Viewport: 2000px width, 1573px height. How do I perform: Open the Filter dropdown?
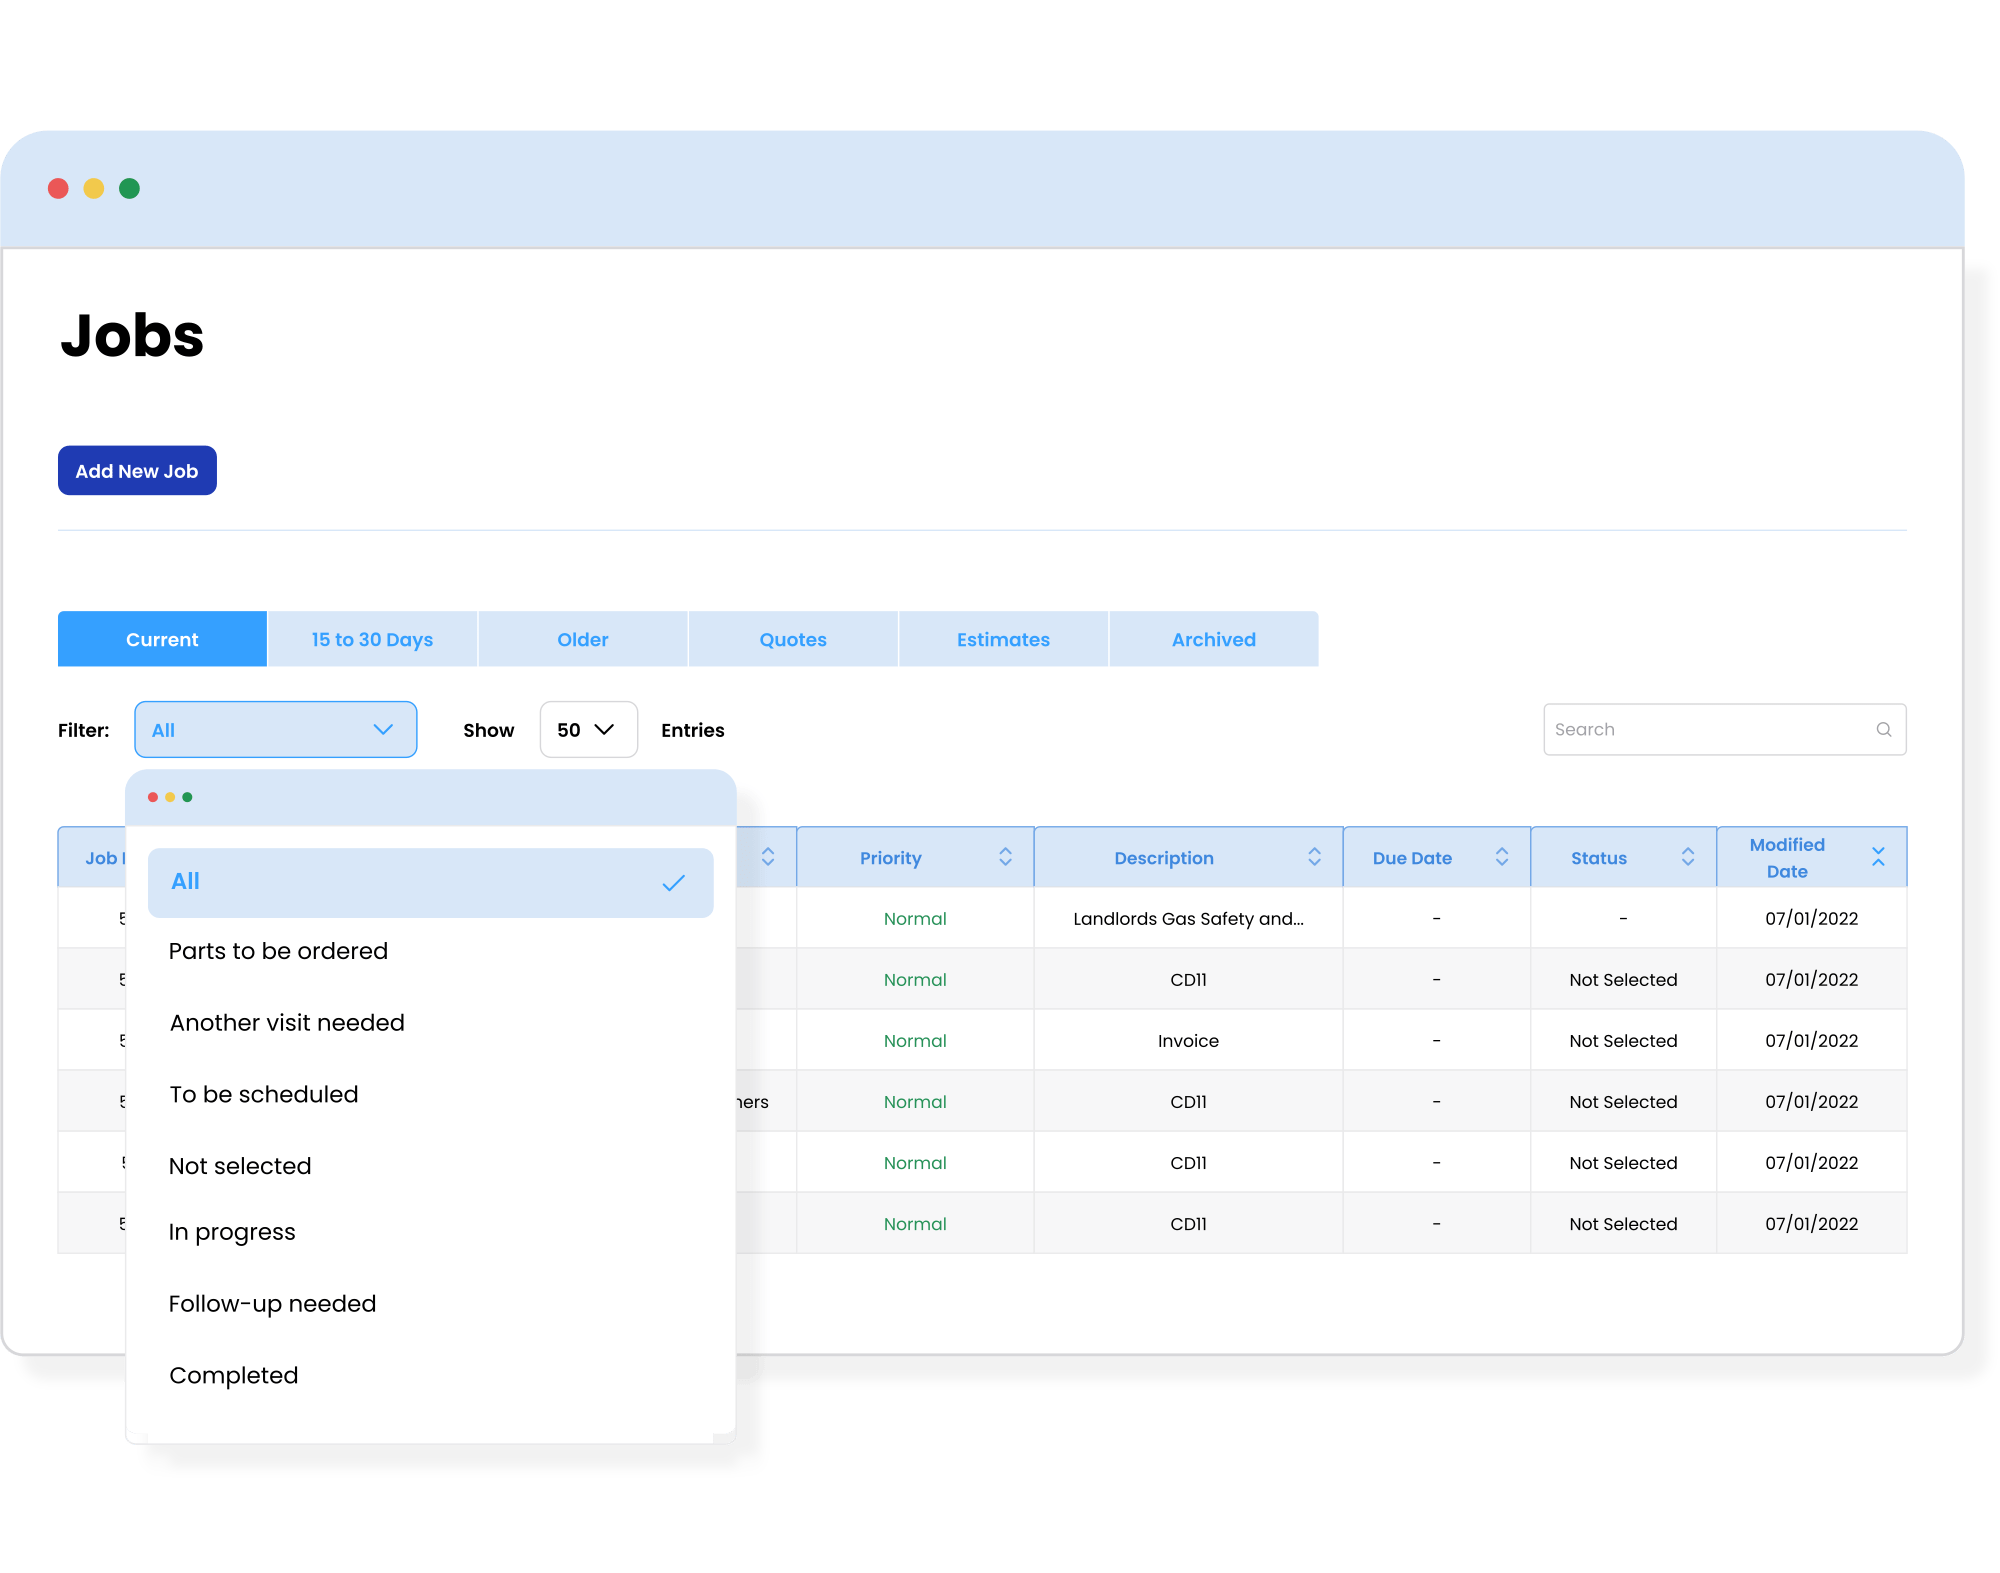[275, 729]
